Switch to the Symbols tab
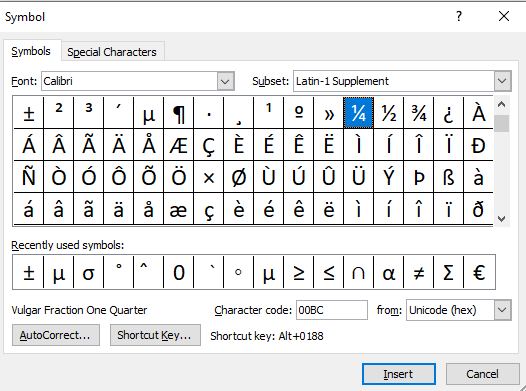 (31, 51)
